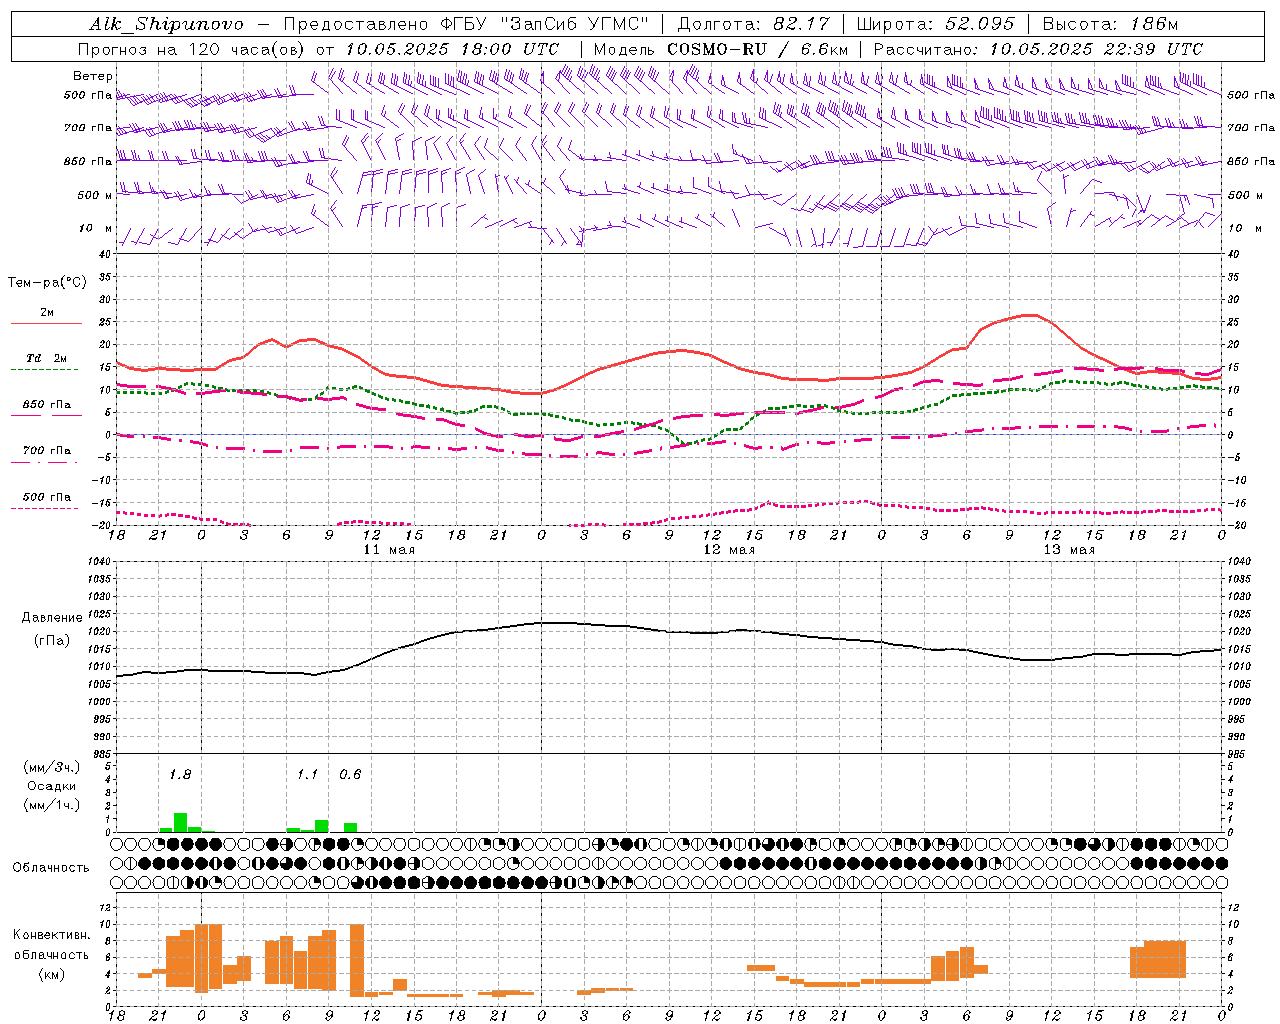Click the tallest green precipitation bar
Screen dimensions: 1280x1024
coord(181,822)
